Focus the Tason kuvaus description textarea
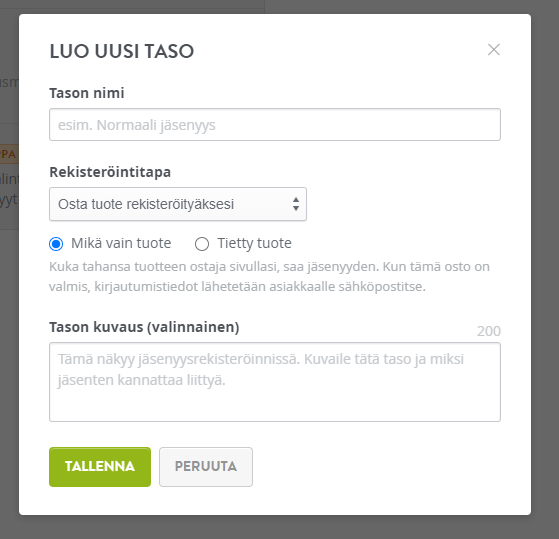The width and height of the screenshot is (559, 539). (x=275, y=382)
